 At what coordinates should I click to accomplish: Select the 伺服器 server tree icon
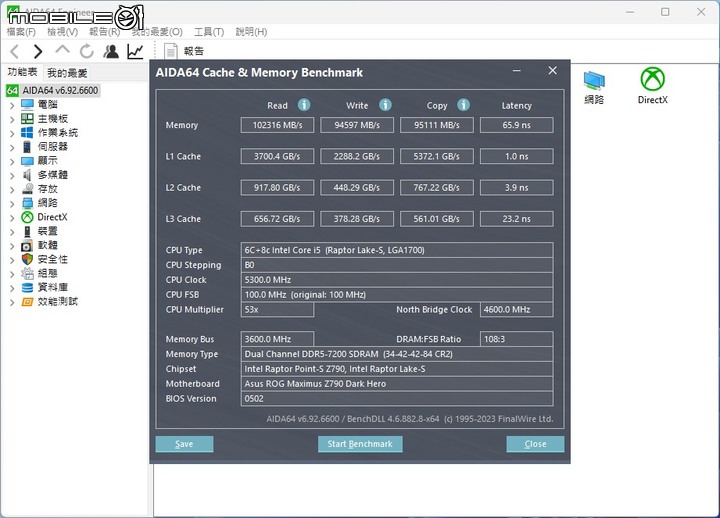tap(27, 147)
